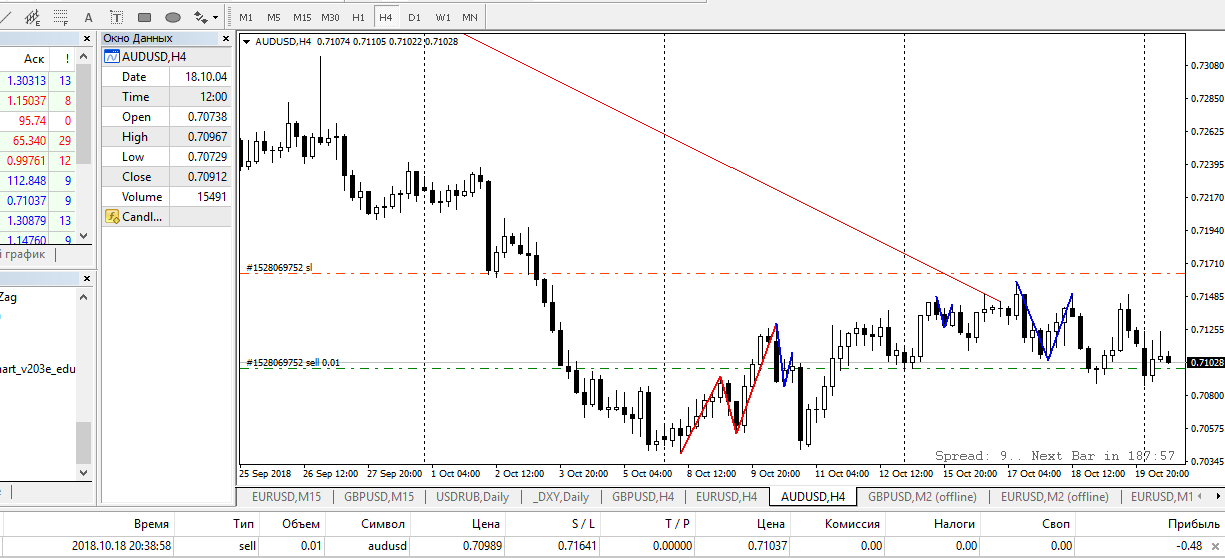Select the Fibonacci retracement tool
The image size is (1225, 558).
pos(61,17)
